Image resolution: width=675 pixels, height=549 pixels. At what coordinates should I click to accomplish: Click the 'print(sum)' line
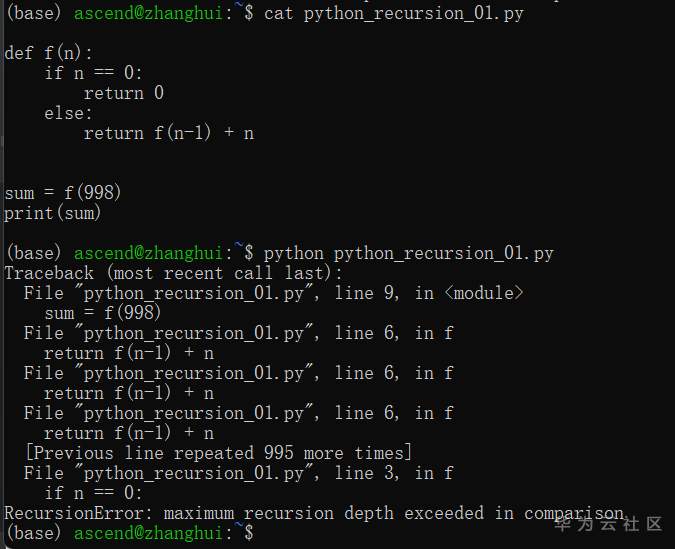click(x=53, y=213)
